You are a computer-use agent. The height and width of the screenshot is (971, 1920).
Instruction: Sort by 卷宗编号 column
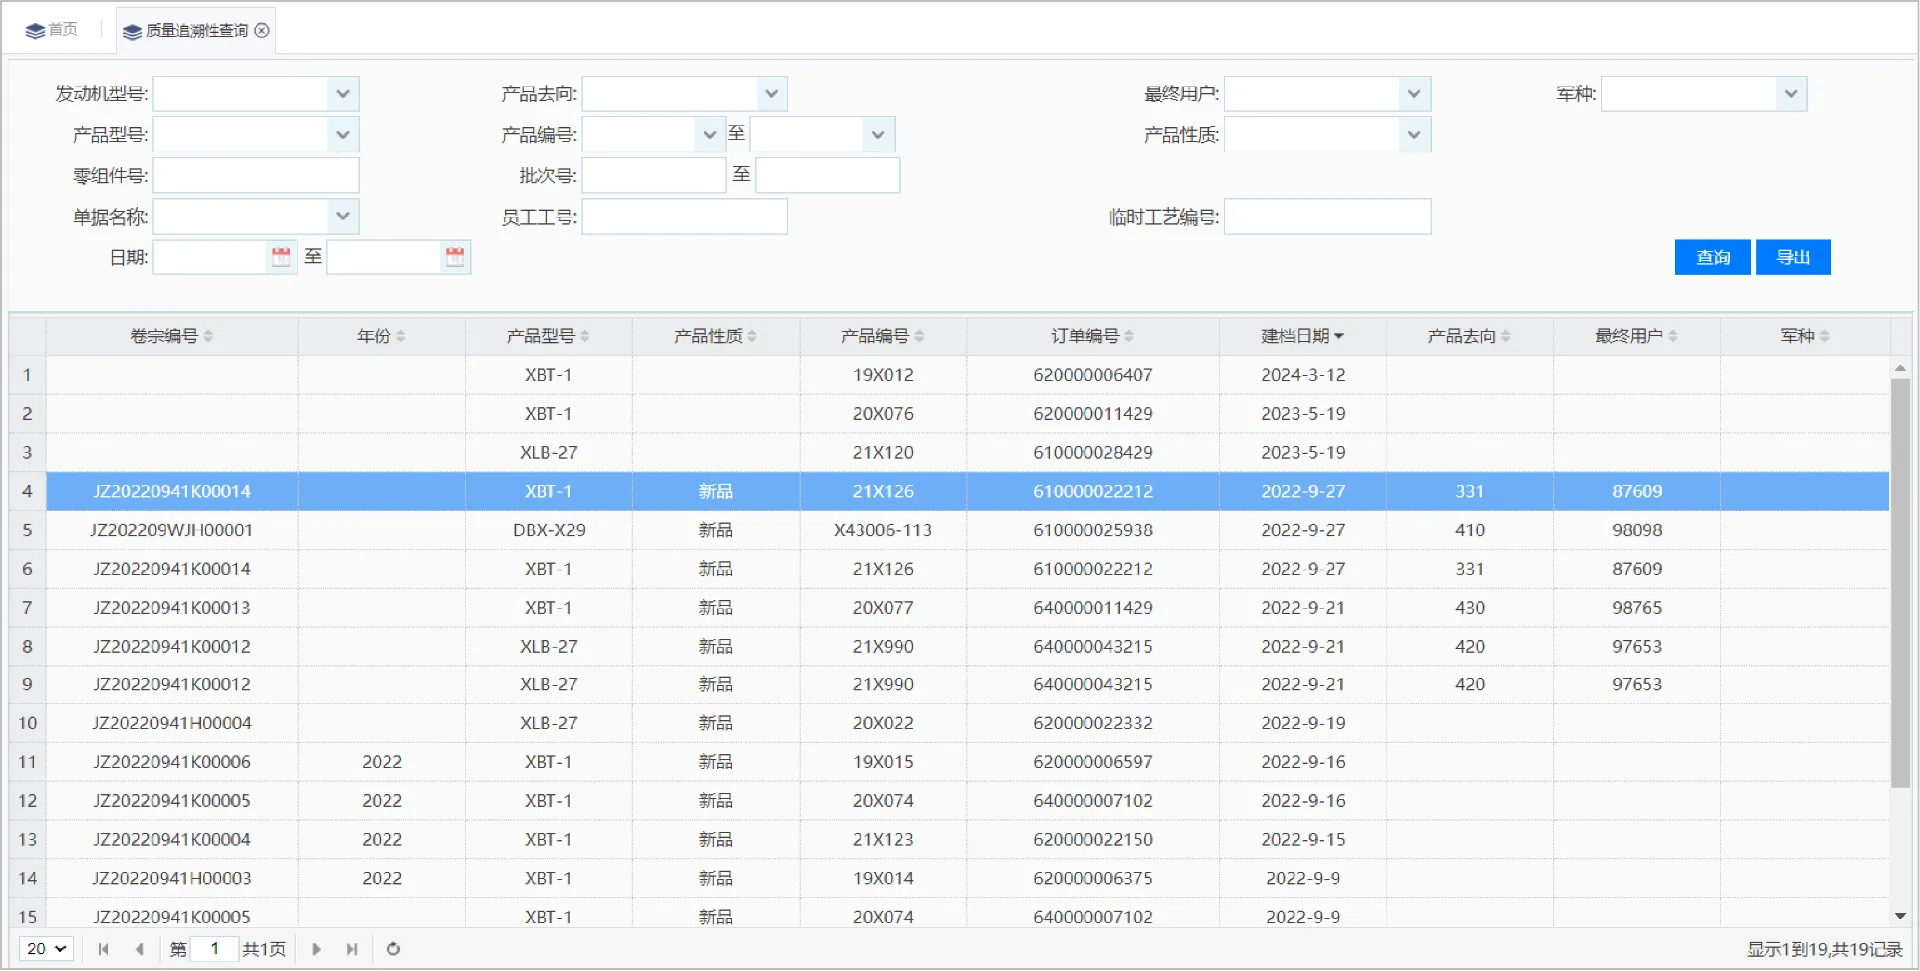[172, 336]
